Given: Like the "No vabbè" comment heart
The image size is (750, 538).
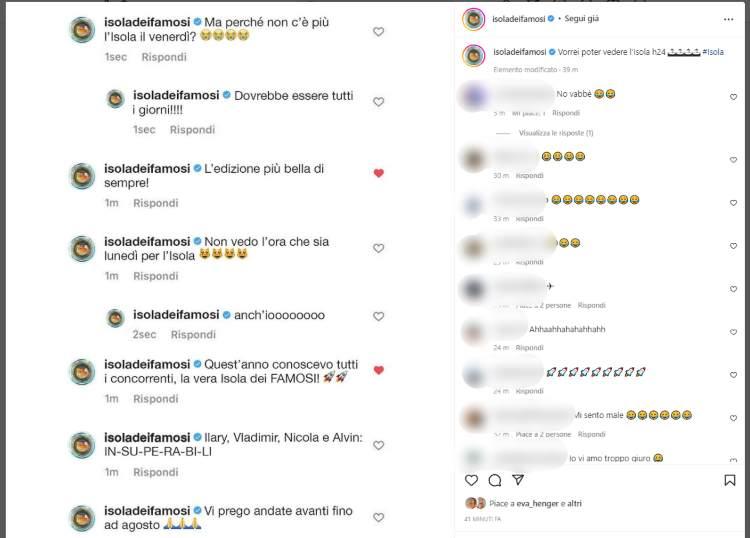Looking at the screenshot, I should click(733, 97).
